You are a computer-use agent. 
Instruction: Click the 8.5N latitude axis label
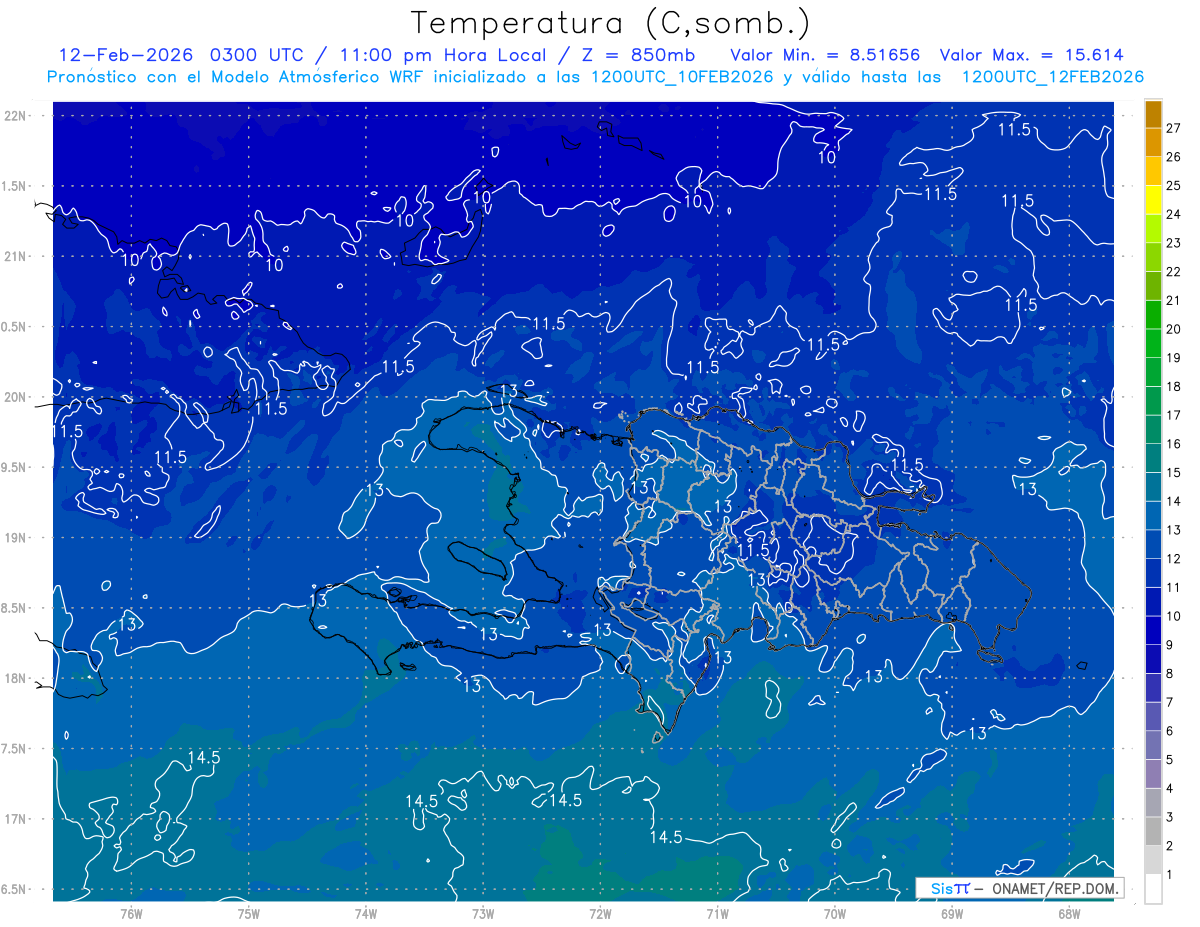point(15,608)
